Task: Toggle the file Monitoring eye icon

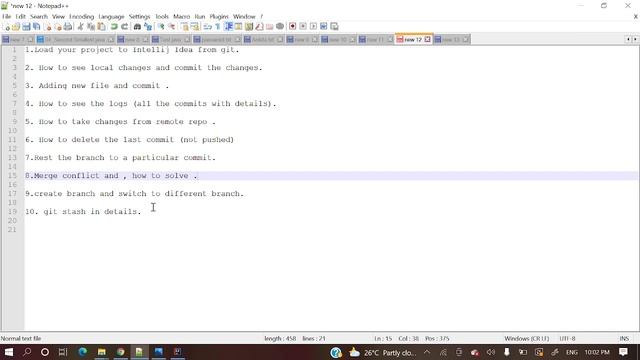Action: (280, 27)
